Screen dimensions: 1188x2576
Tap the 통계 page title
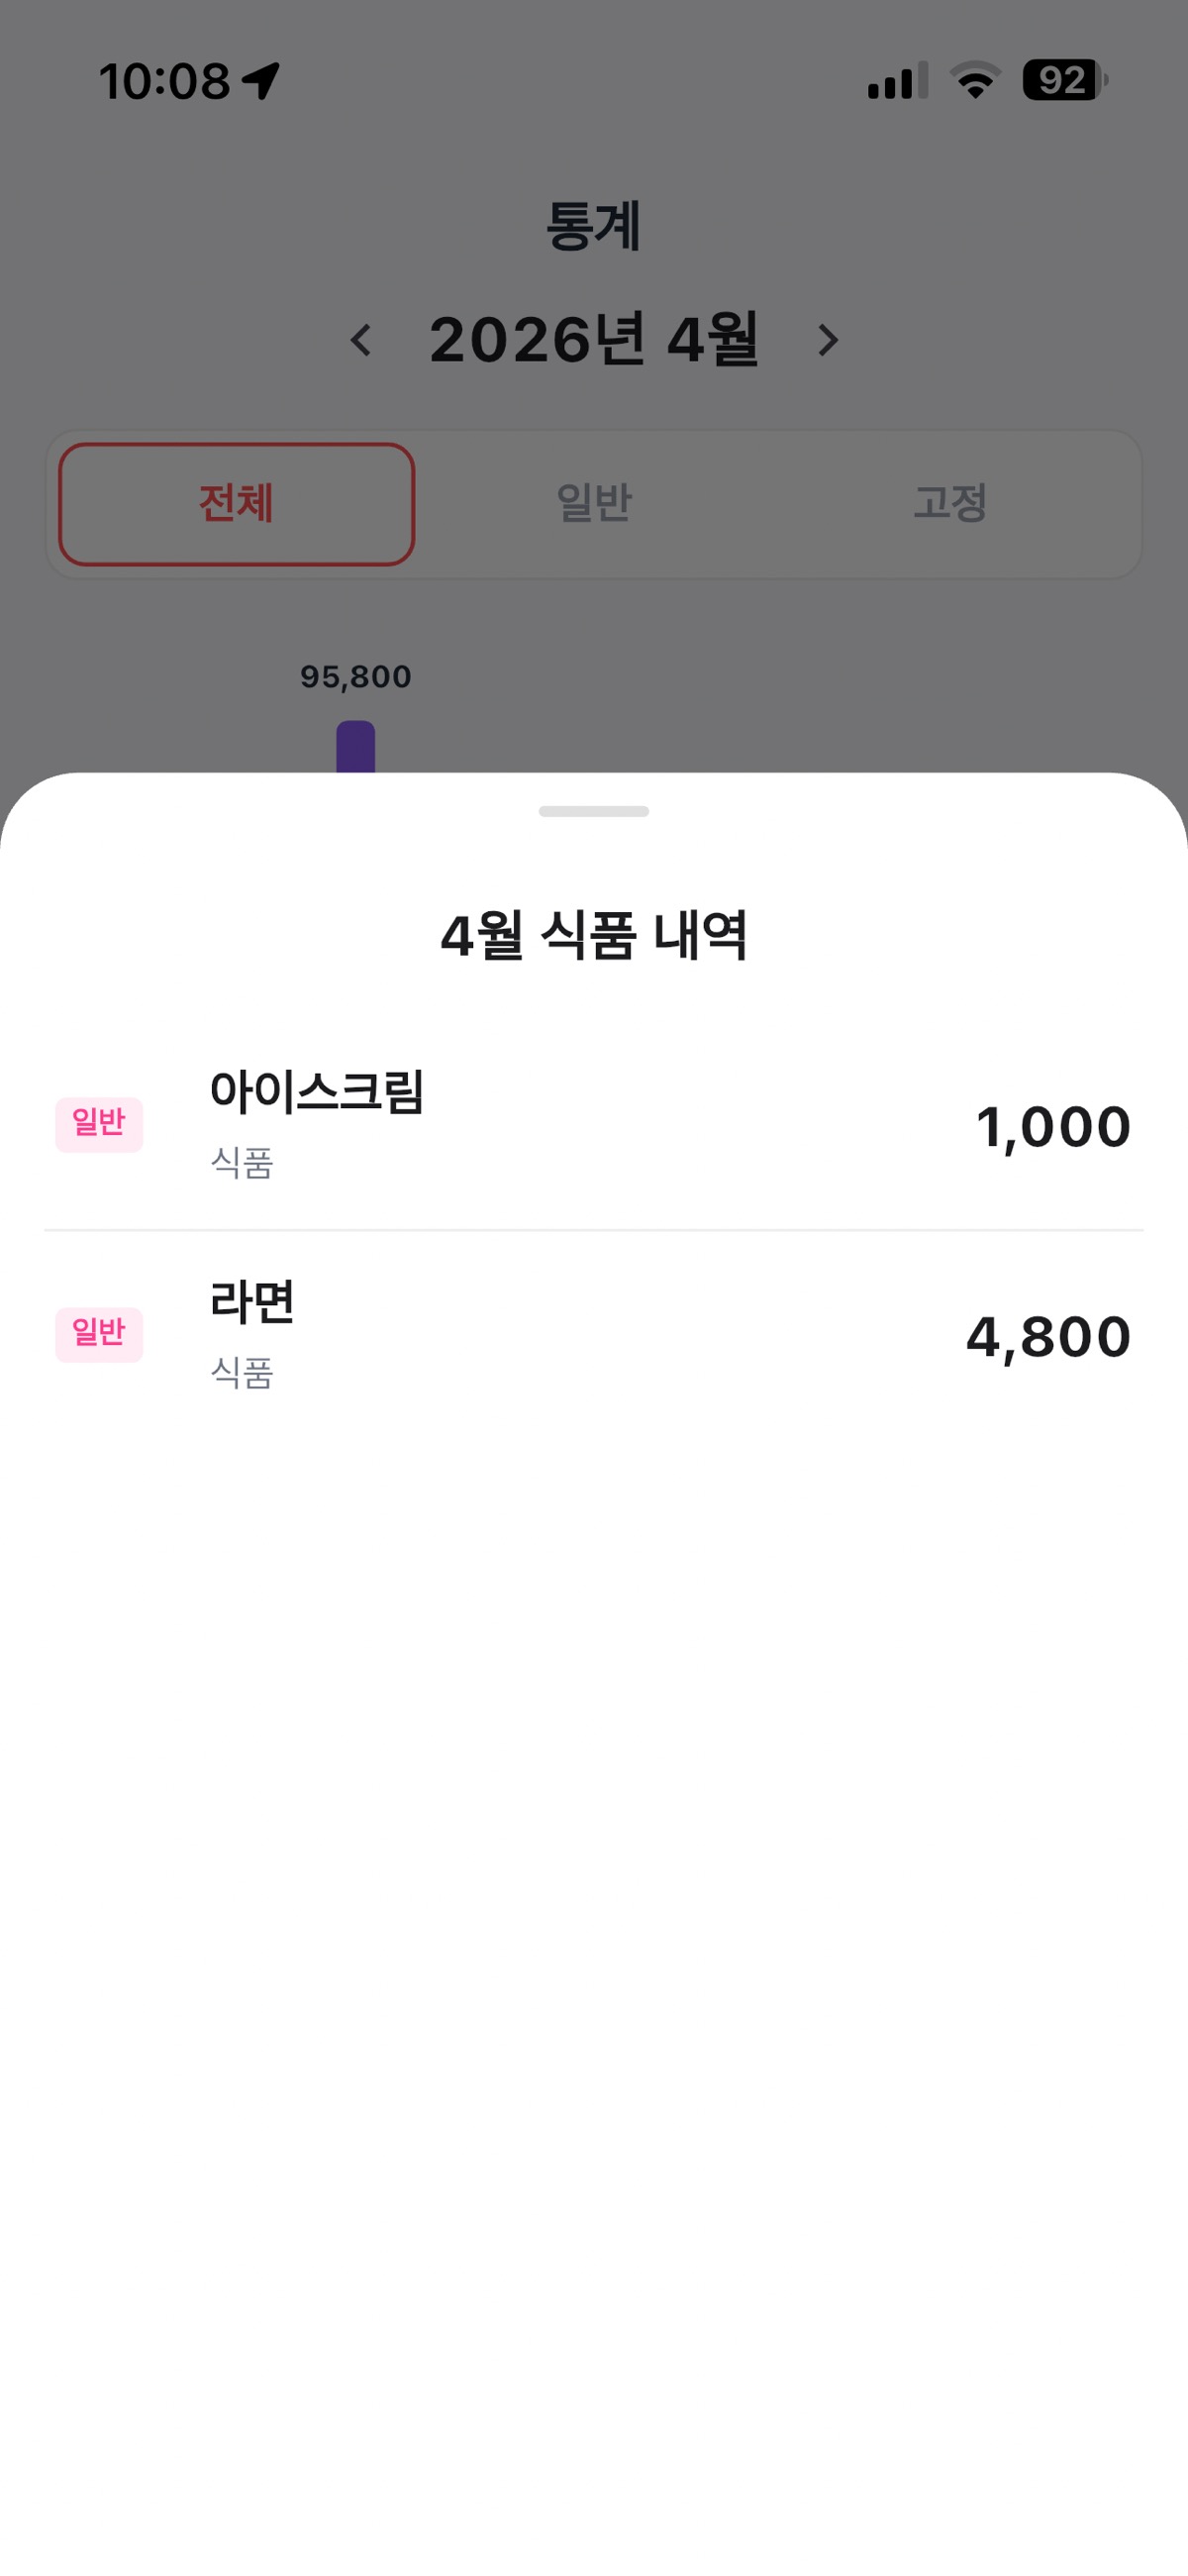click(x=593, y=226)
